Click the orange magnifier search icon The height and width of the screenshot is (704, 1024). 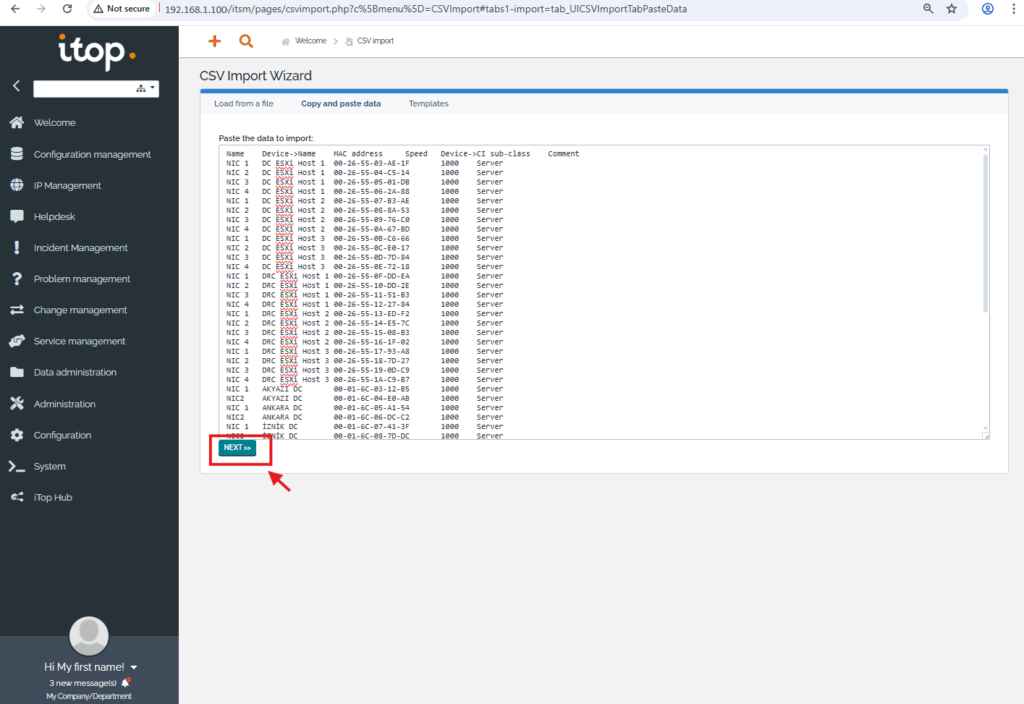tap(246, 41)
